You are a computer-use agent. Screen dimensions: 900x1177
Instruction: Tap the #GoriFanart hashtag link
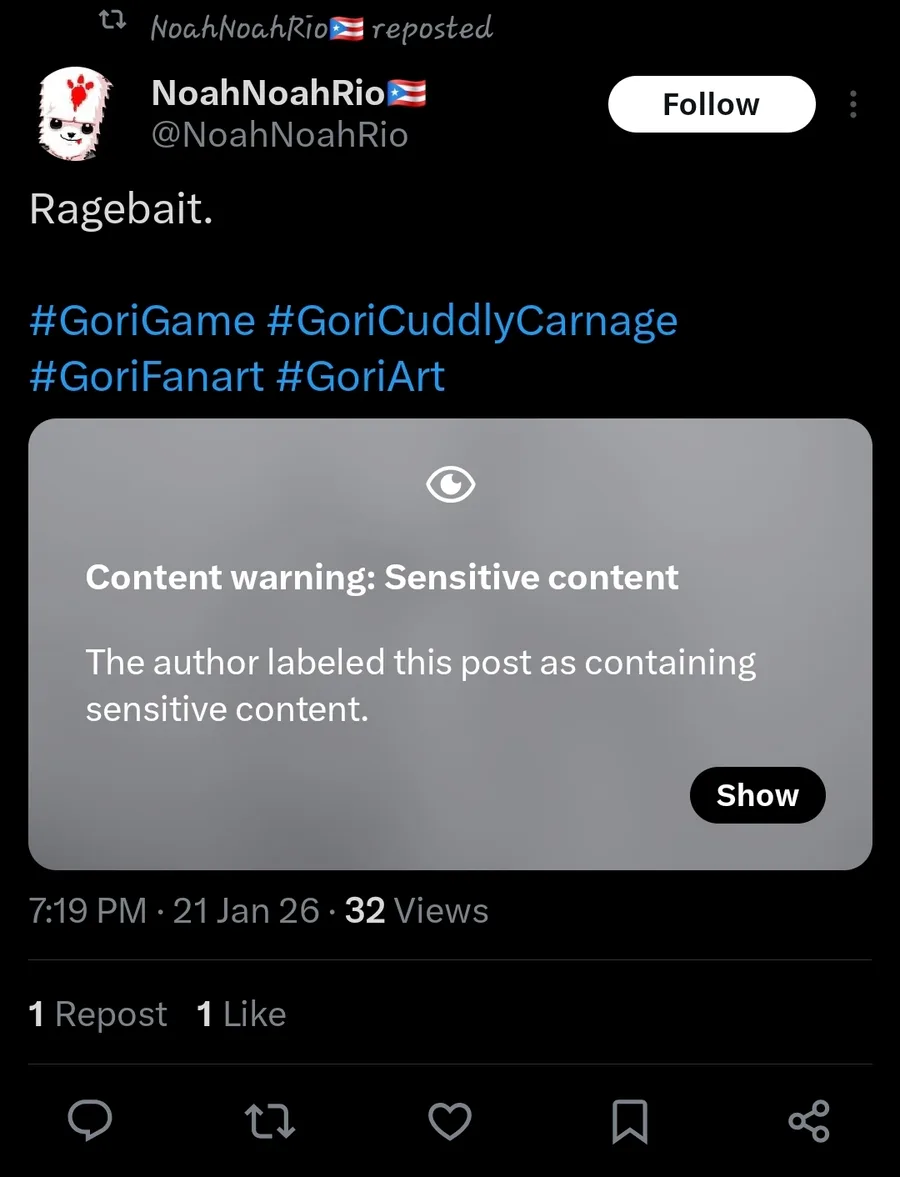pyautogui.click(x=146, y=377)
